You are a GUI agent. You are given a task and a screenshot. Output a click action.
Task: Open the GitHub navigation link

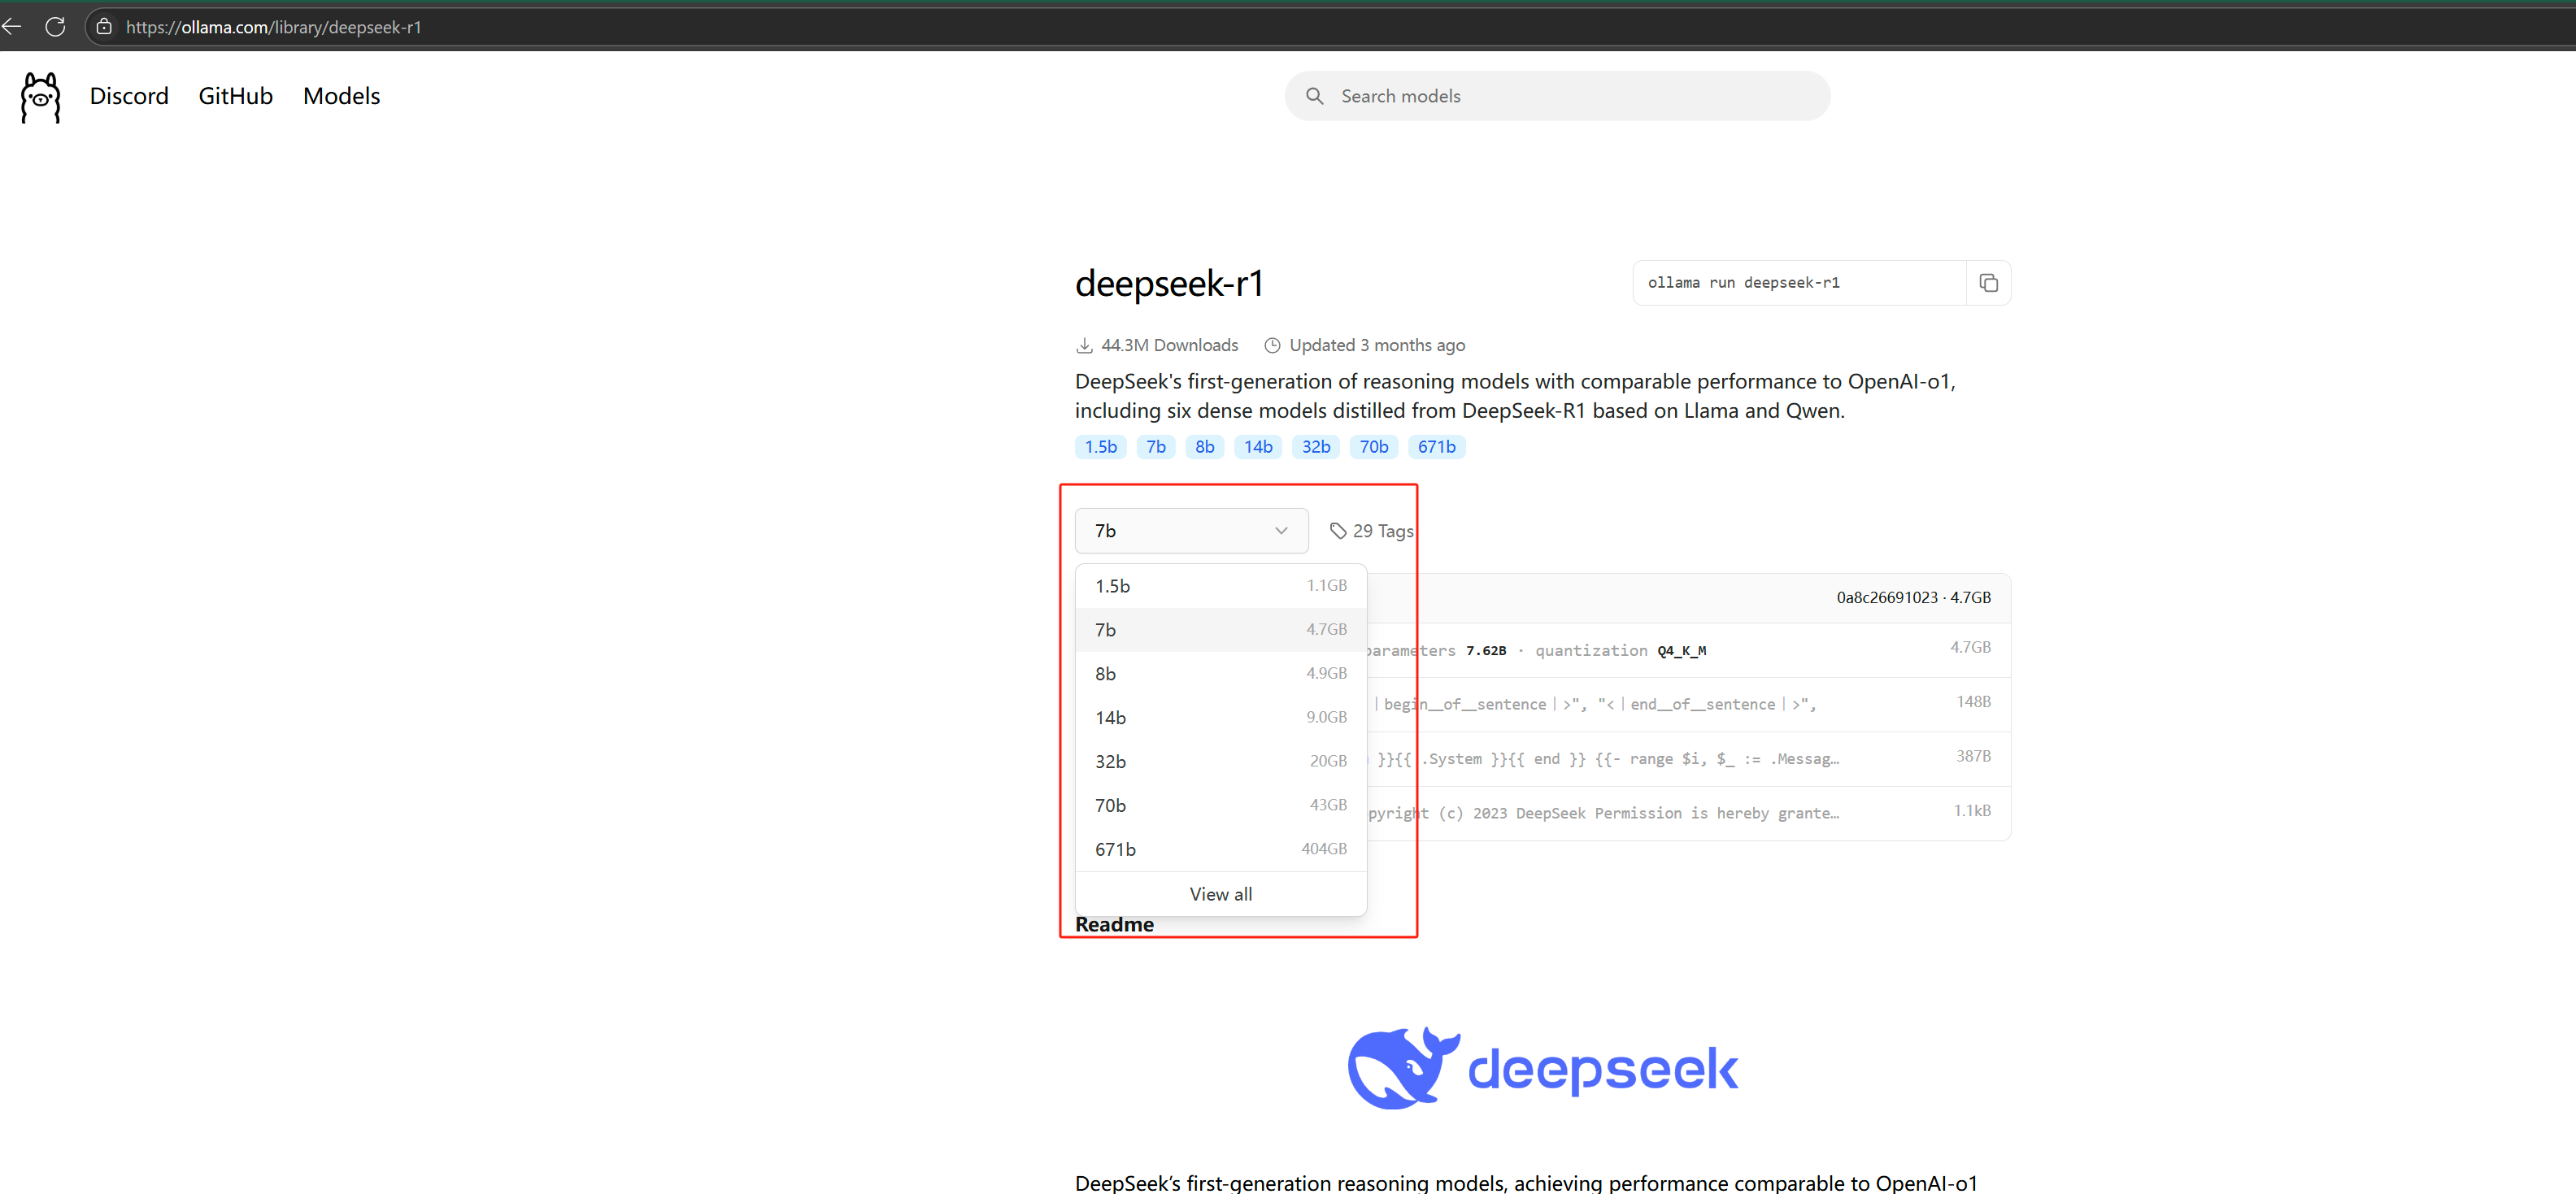coord(235,96)
